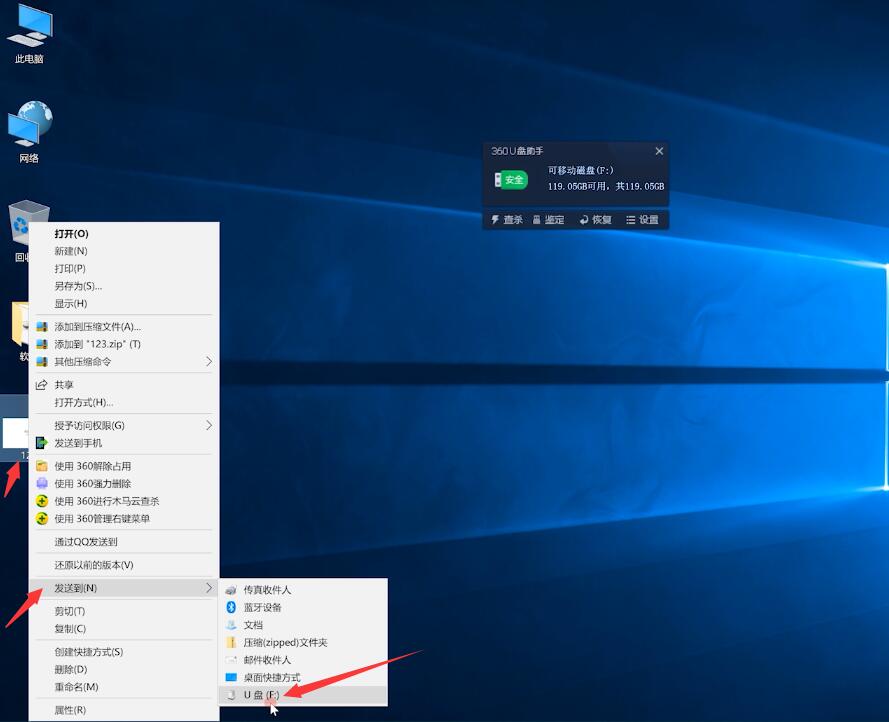
Task: Choose 删除(D) in the context menu
Action: (x=124, y=669)
